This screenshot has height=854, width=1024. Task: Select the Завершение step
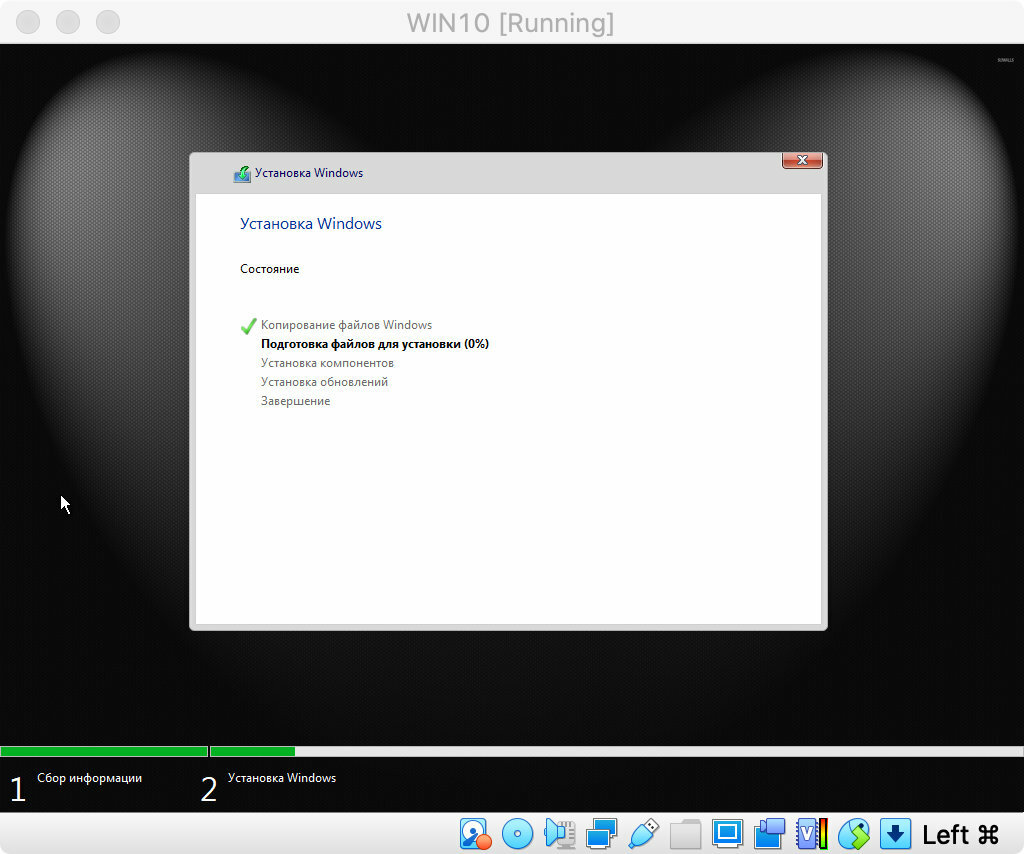pos(296,400)
